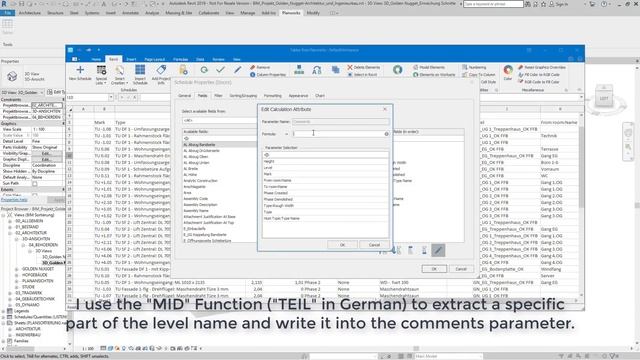Toggle the Sun Path checkbox
The height and width of the screenshot is (360, 640).
pyautogui.click(x=35, y=184)
